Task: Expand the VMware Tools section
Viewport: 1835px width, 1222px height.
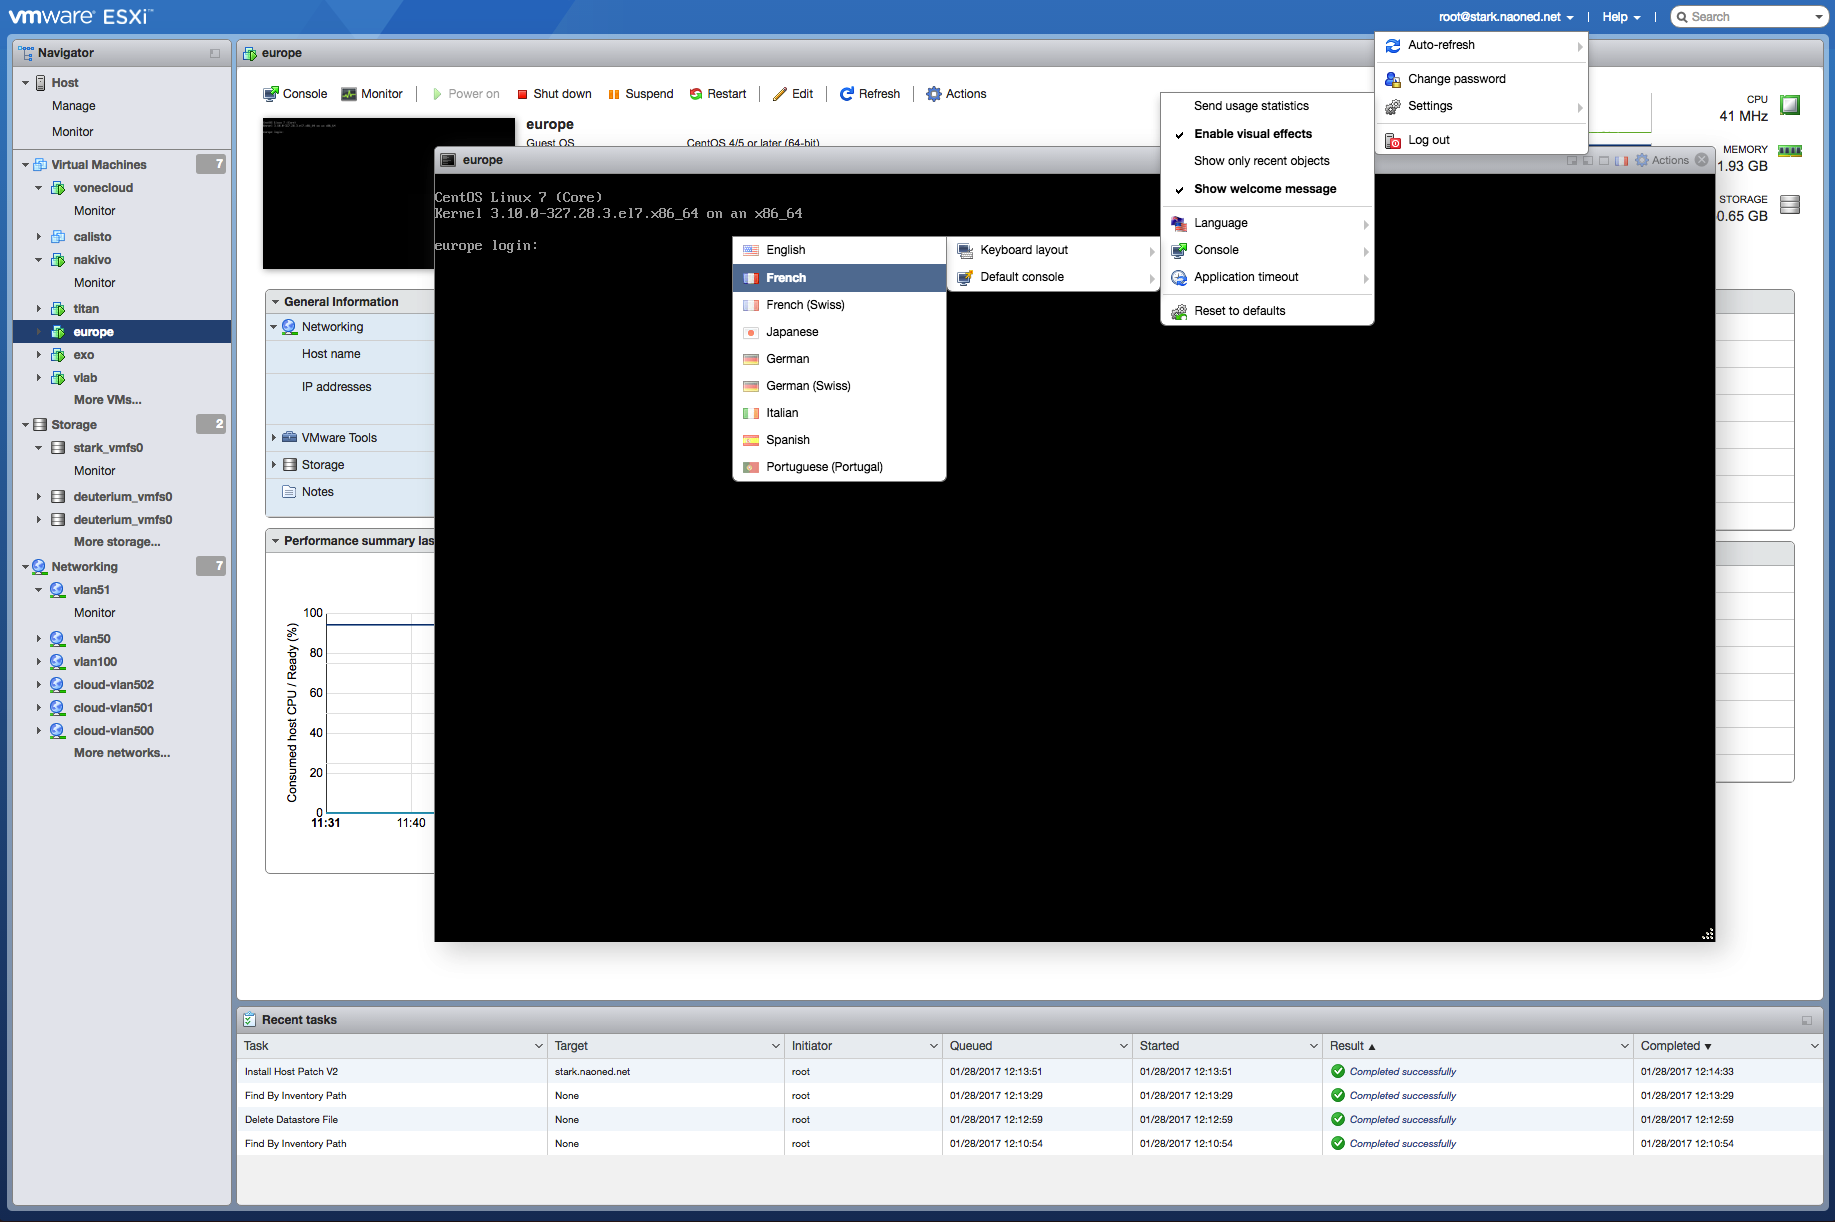Action: (274, 438)
